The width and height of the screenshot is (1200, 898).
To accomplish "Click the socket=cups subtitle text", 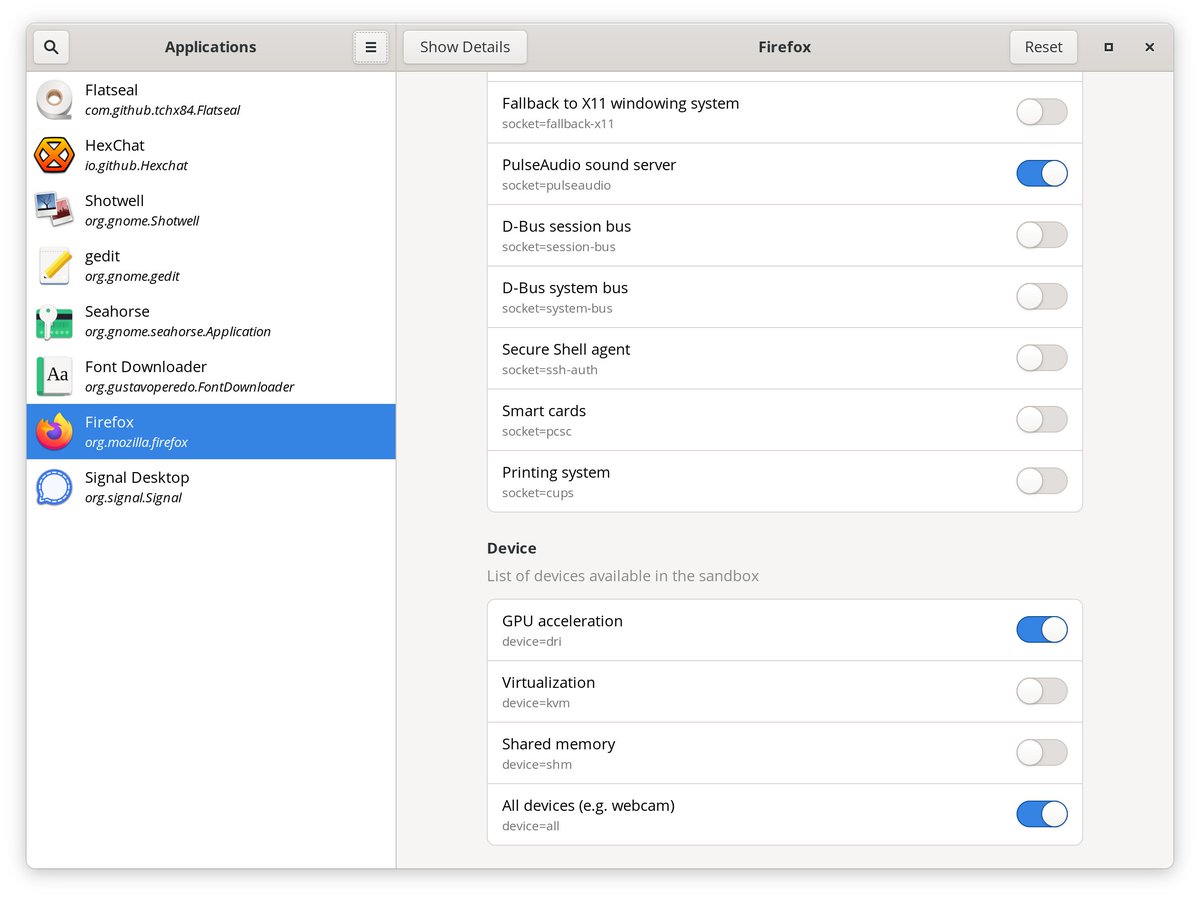I will click(538, 493).
